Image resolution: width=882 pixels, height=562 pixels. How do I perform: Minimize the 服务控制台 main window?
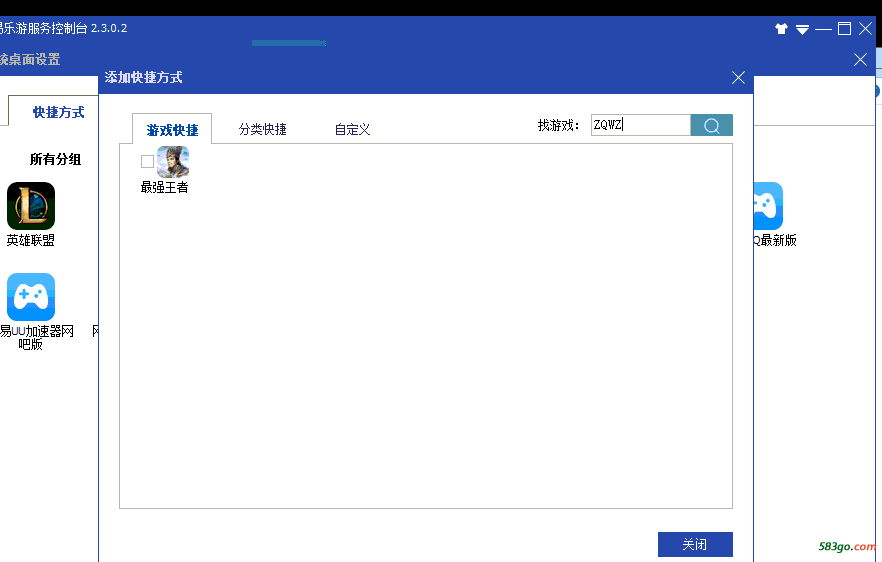(823, 29)
